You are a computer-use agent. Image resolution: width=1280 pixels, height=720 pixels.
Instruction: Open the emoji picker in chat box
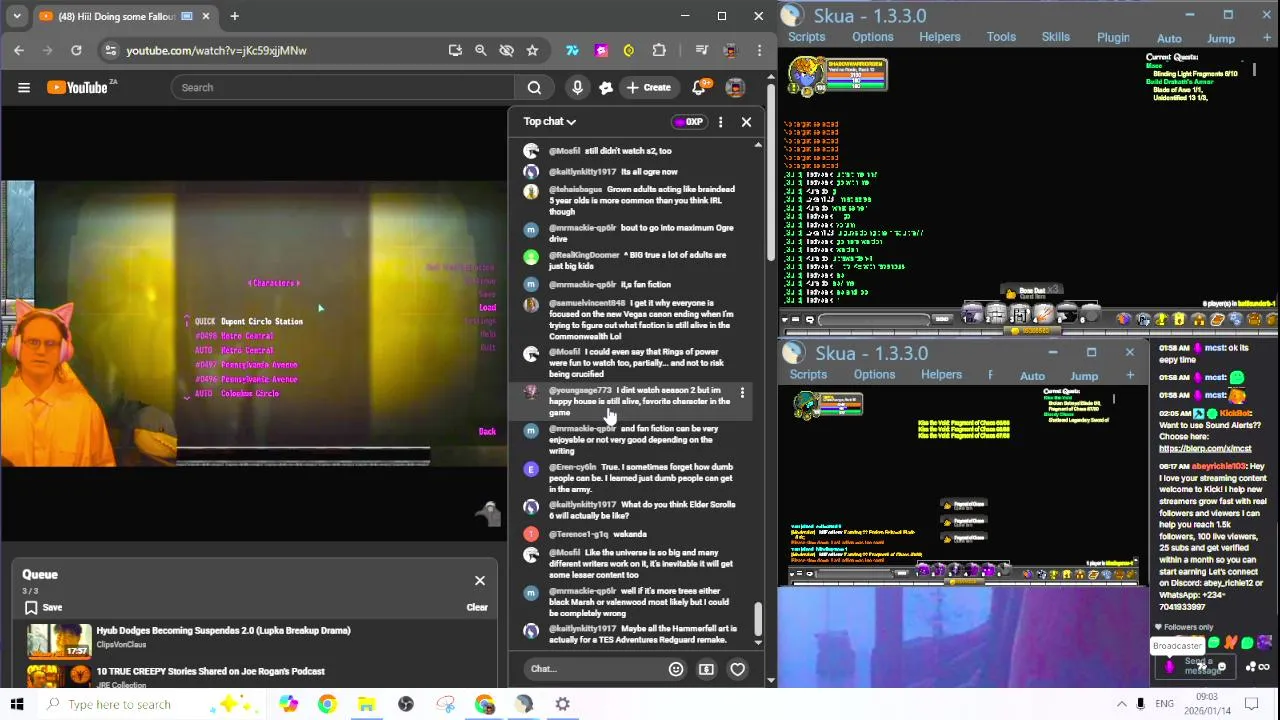tap(676, 669)
